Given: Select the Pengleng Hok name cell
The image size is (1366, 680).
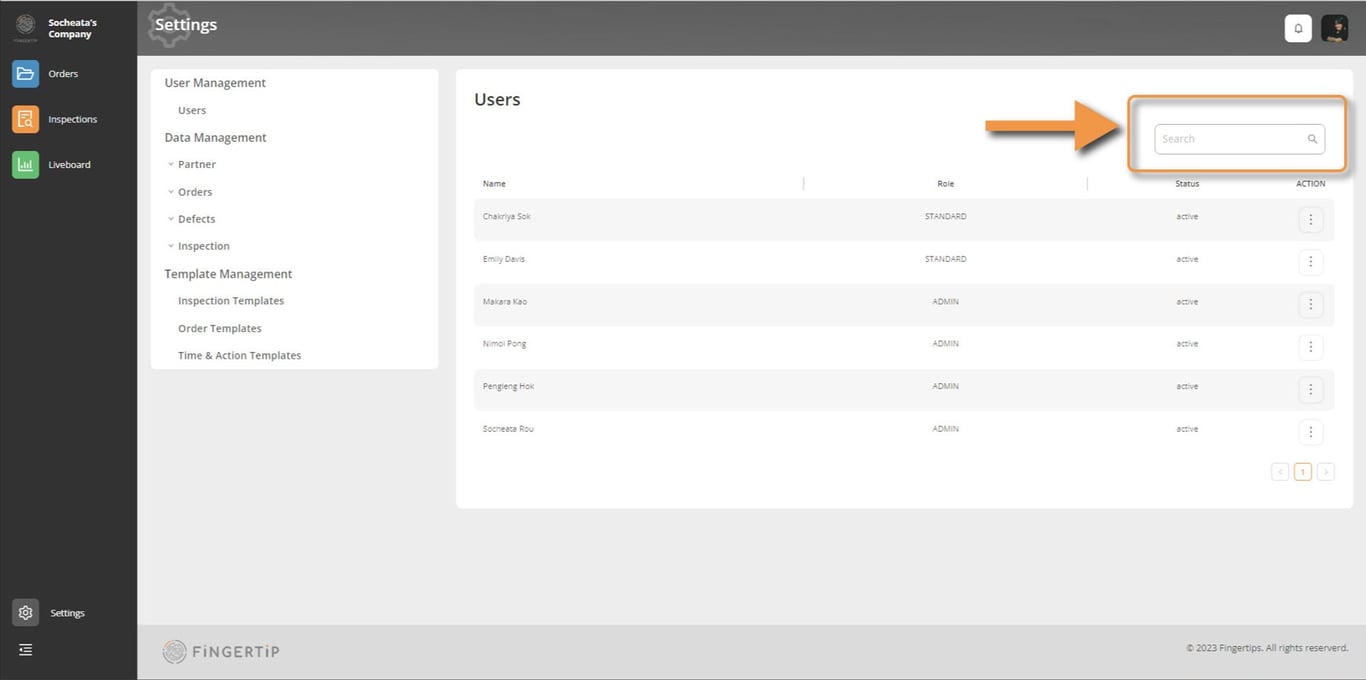Looking at the screenshot, I should [508, 387].
